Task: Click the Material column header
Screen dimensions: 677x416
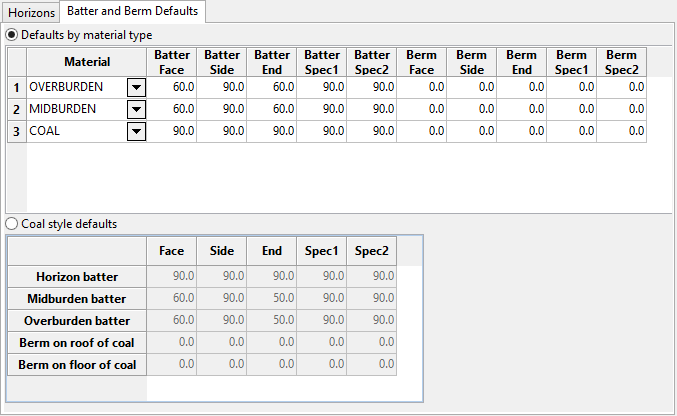Action: (87, 62)
